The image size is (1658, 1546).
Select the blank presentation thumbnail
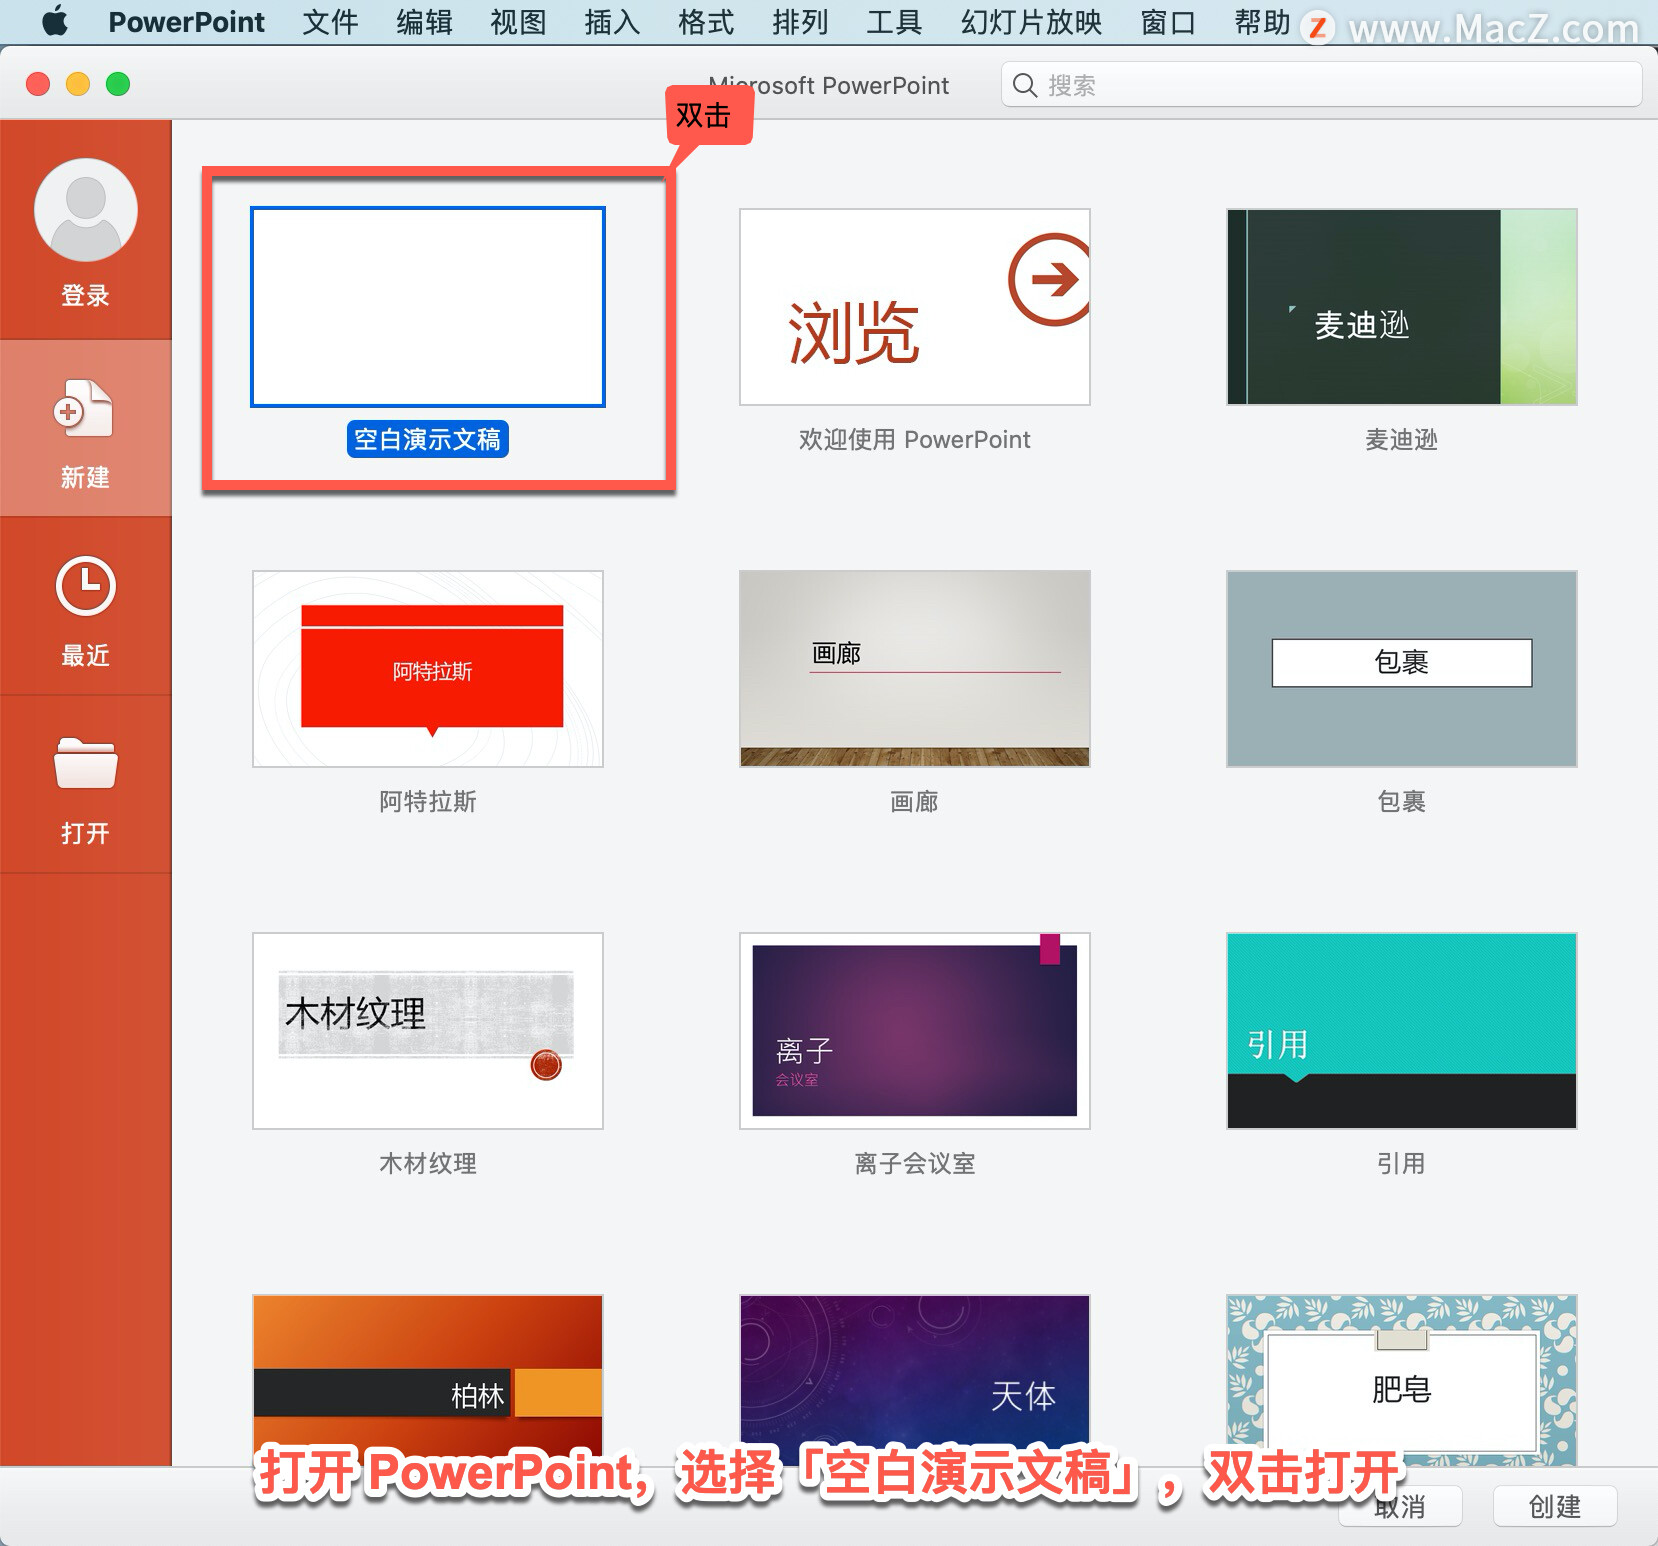pos(428,307)
